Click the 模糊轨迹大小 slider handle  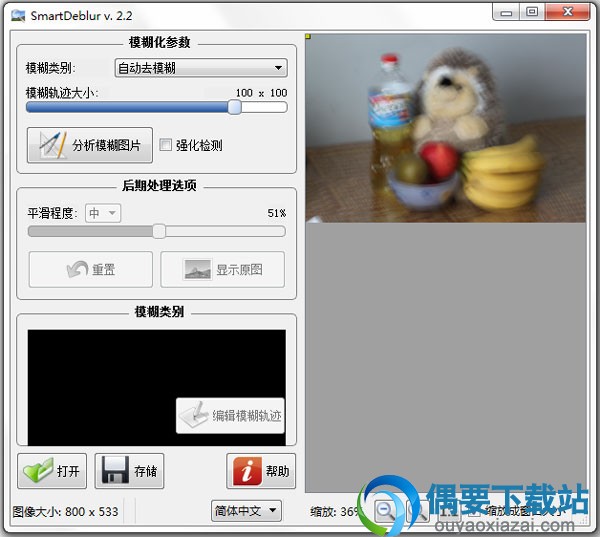235,107
